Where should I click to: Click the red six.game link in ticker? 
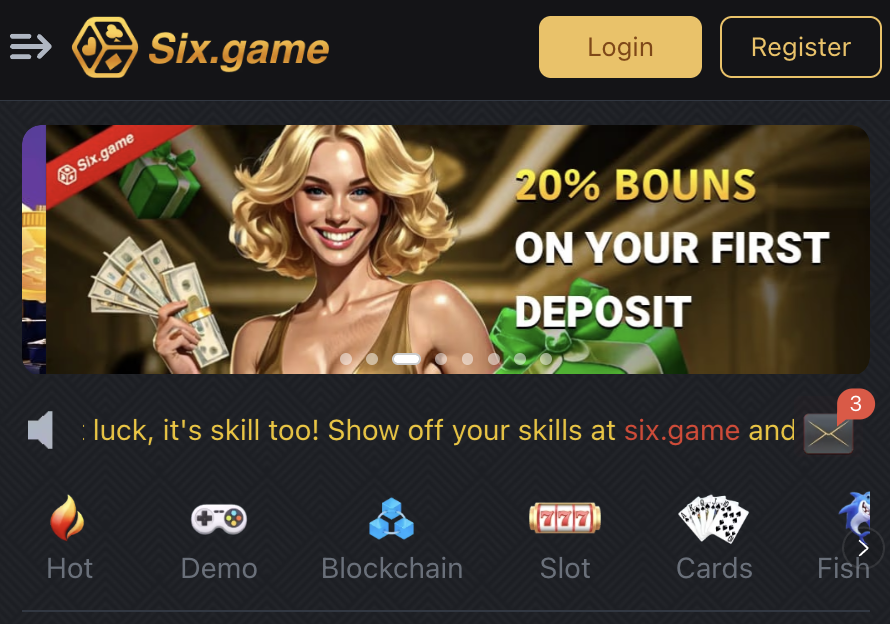click(682, 430)
